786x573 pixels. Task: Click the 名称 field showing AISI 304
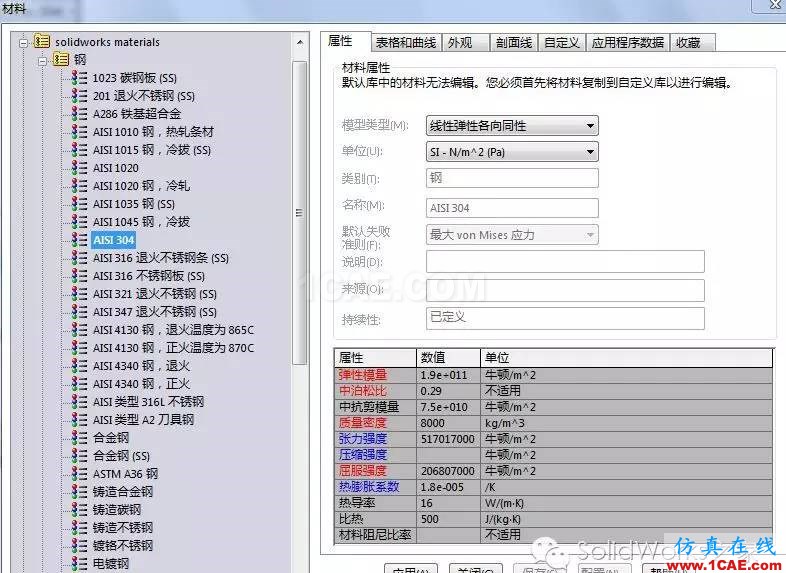(512, 208)
